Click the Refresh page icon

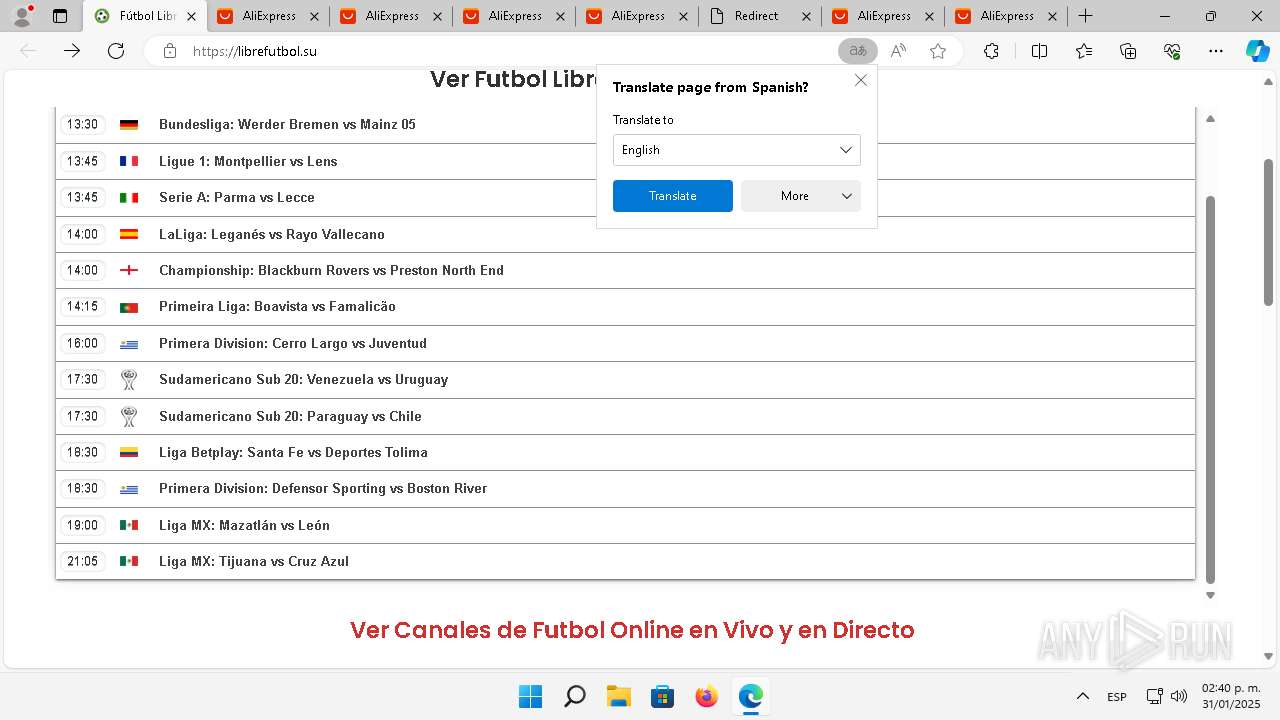pyautogui.click(x=116, y=51)
